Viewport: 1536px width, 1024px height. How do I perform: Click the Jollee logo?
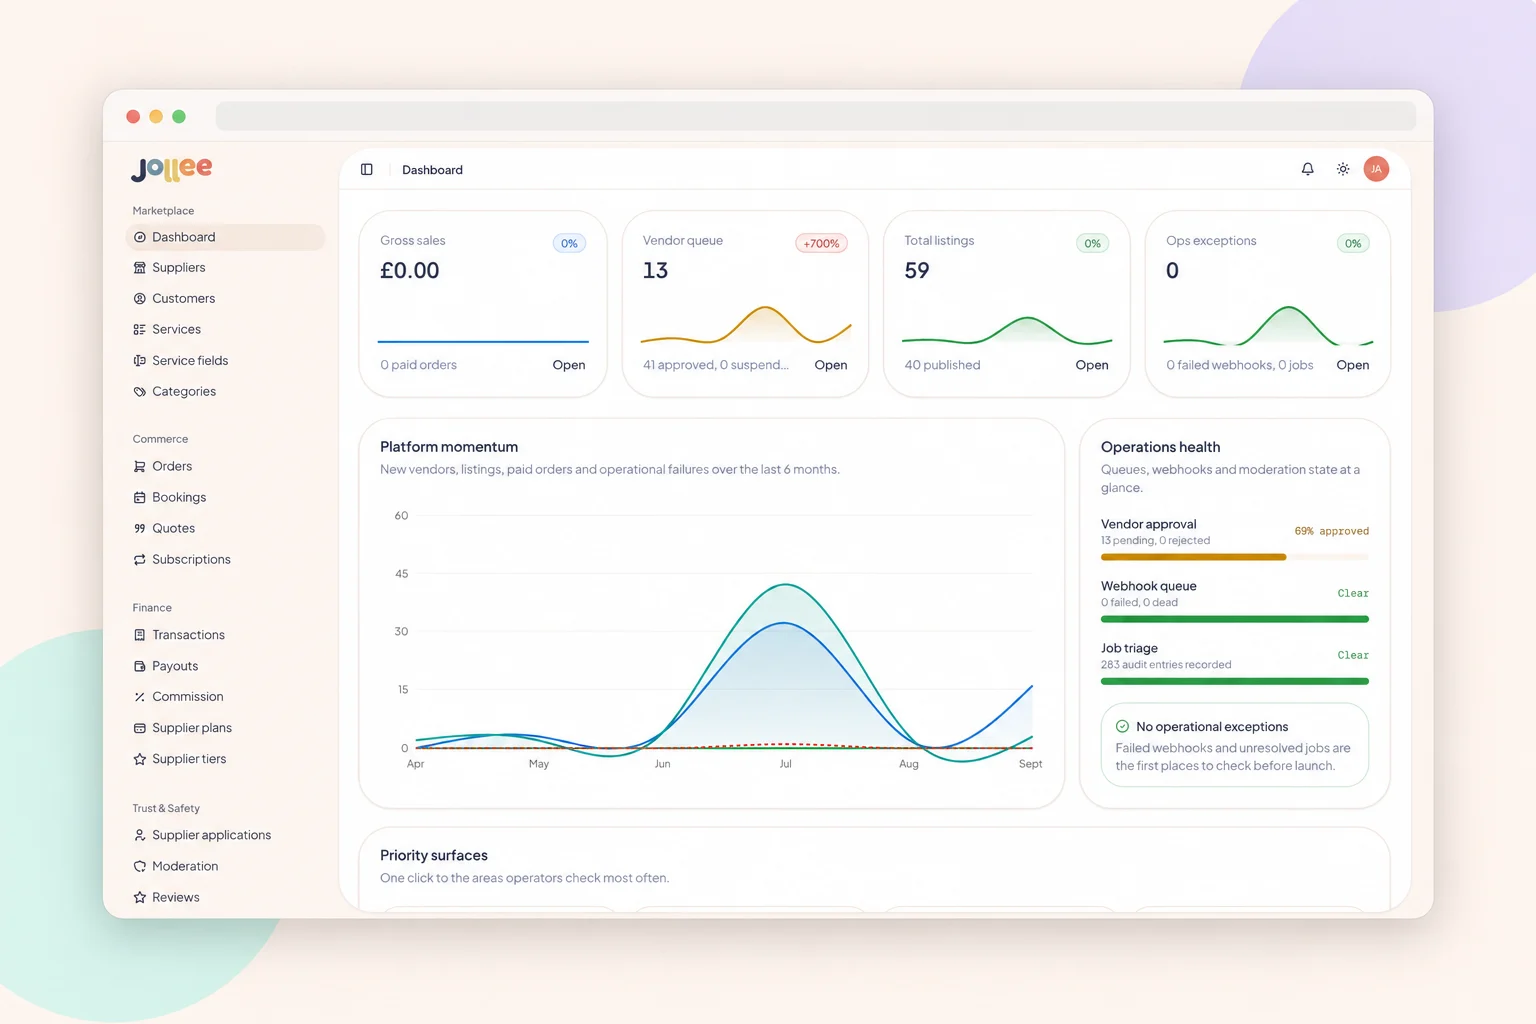click(171, 169)
